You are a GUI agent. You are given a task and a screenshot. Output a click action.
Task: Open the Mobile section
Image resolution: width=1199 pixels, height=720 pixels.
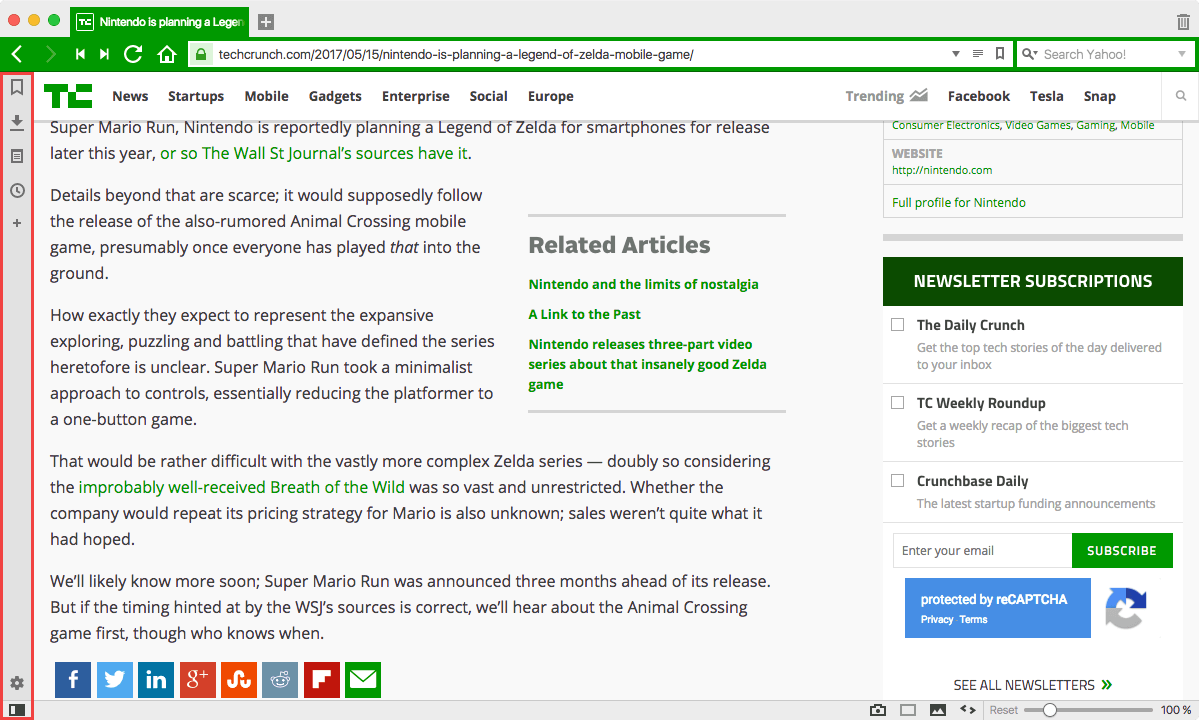[x=266, y=96]
